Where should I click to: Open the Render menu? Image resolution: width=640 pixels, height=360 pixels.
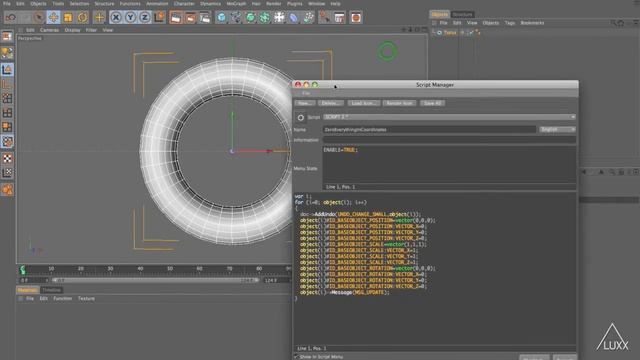point(273,4)
